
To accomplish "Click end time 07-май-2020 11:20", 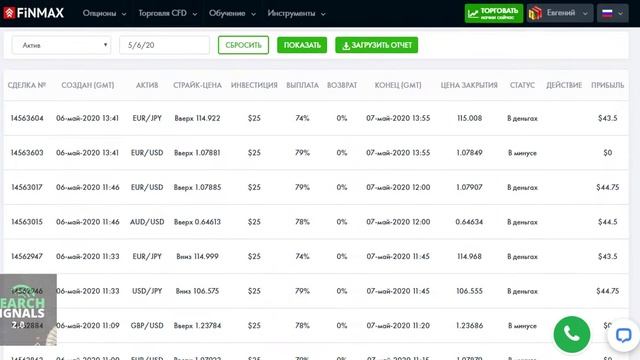I will pos(398,326).
